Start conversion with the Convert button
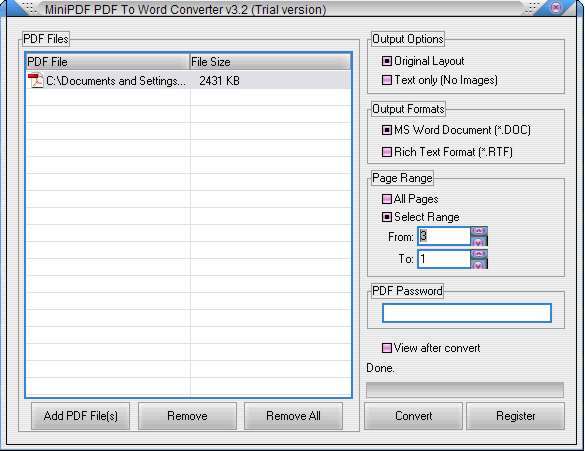The height and width of the screenshot is (451, 585). (x=413, y=416)
